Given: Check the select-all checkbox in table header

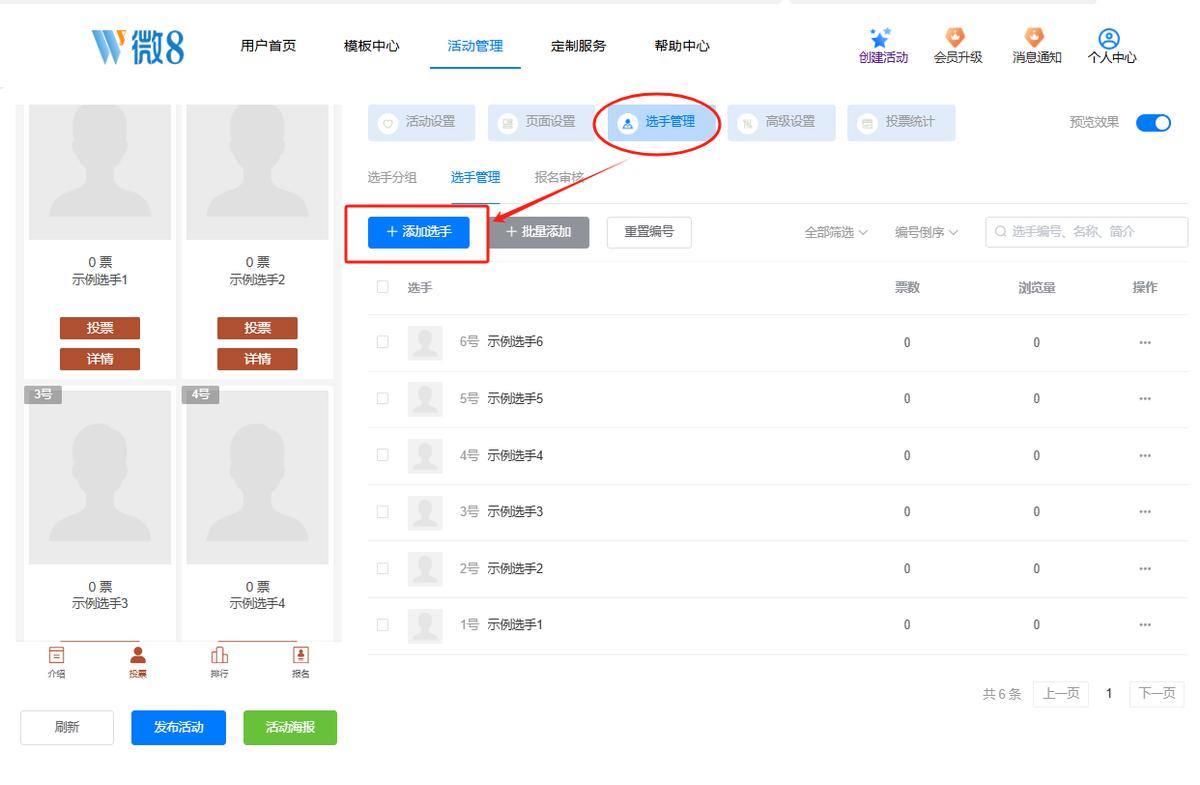Looking at the screenshot, I should pos(382,287).
